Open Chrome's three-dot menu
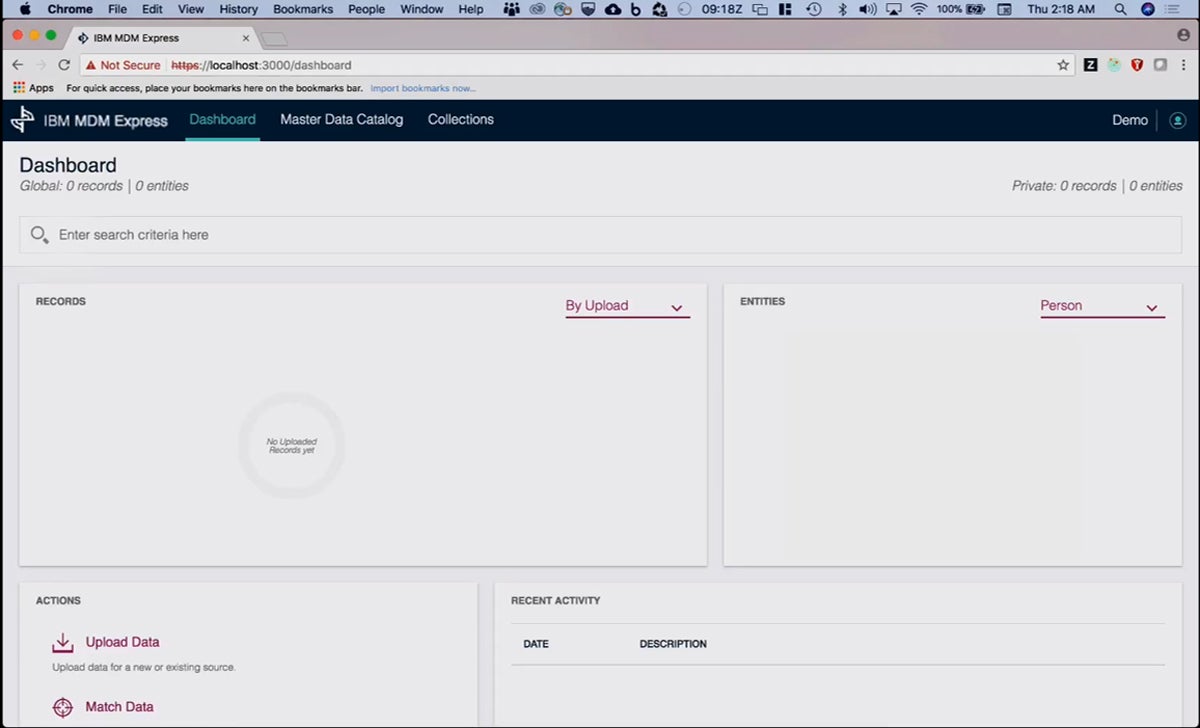Image resolution: width=1200 pixels, height=728 pixels. 1184,65
